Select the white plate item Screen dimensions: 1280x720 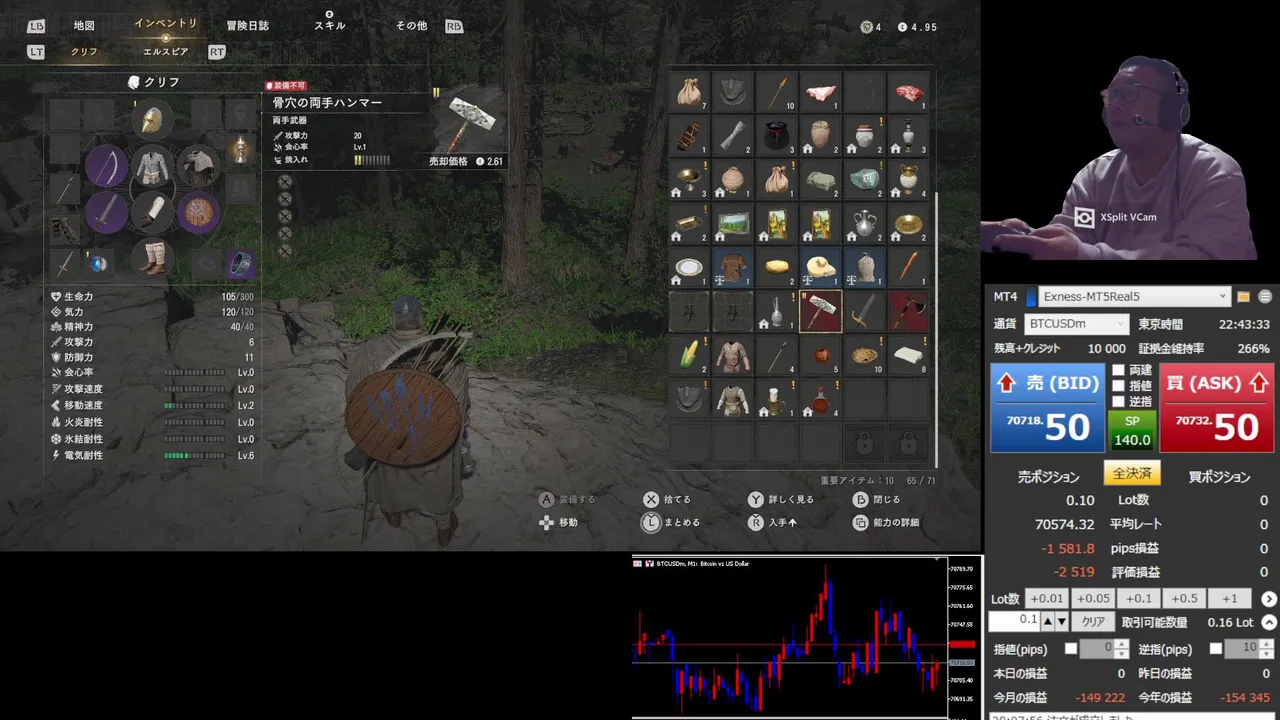689,268
